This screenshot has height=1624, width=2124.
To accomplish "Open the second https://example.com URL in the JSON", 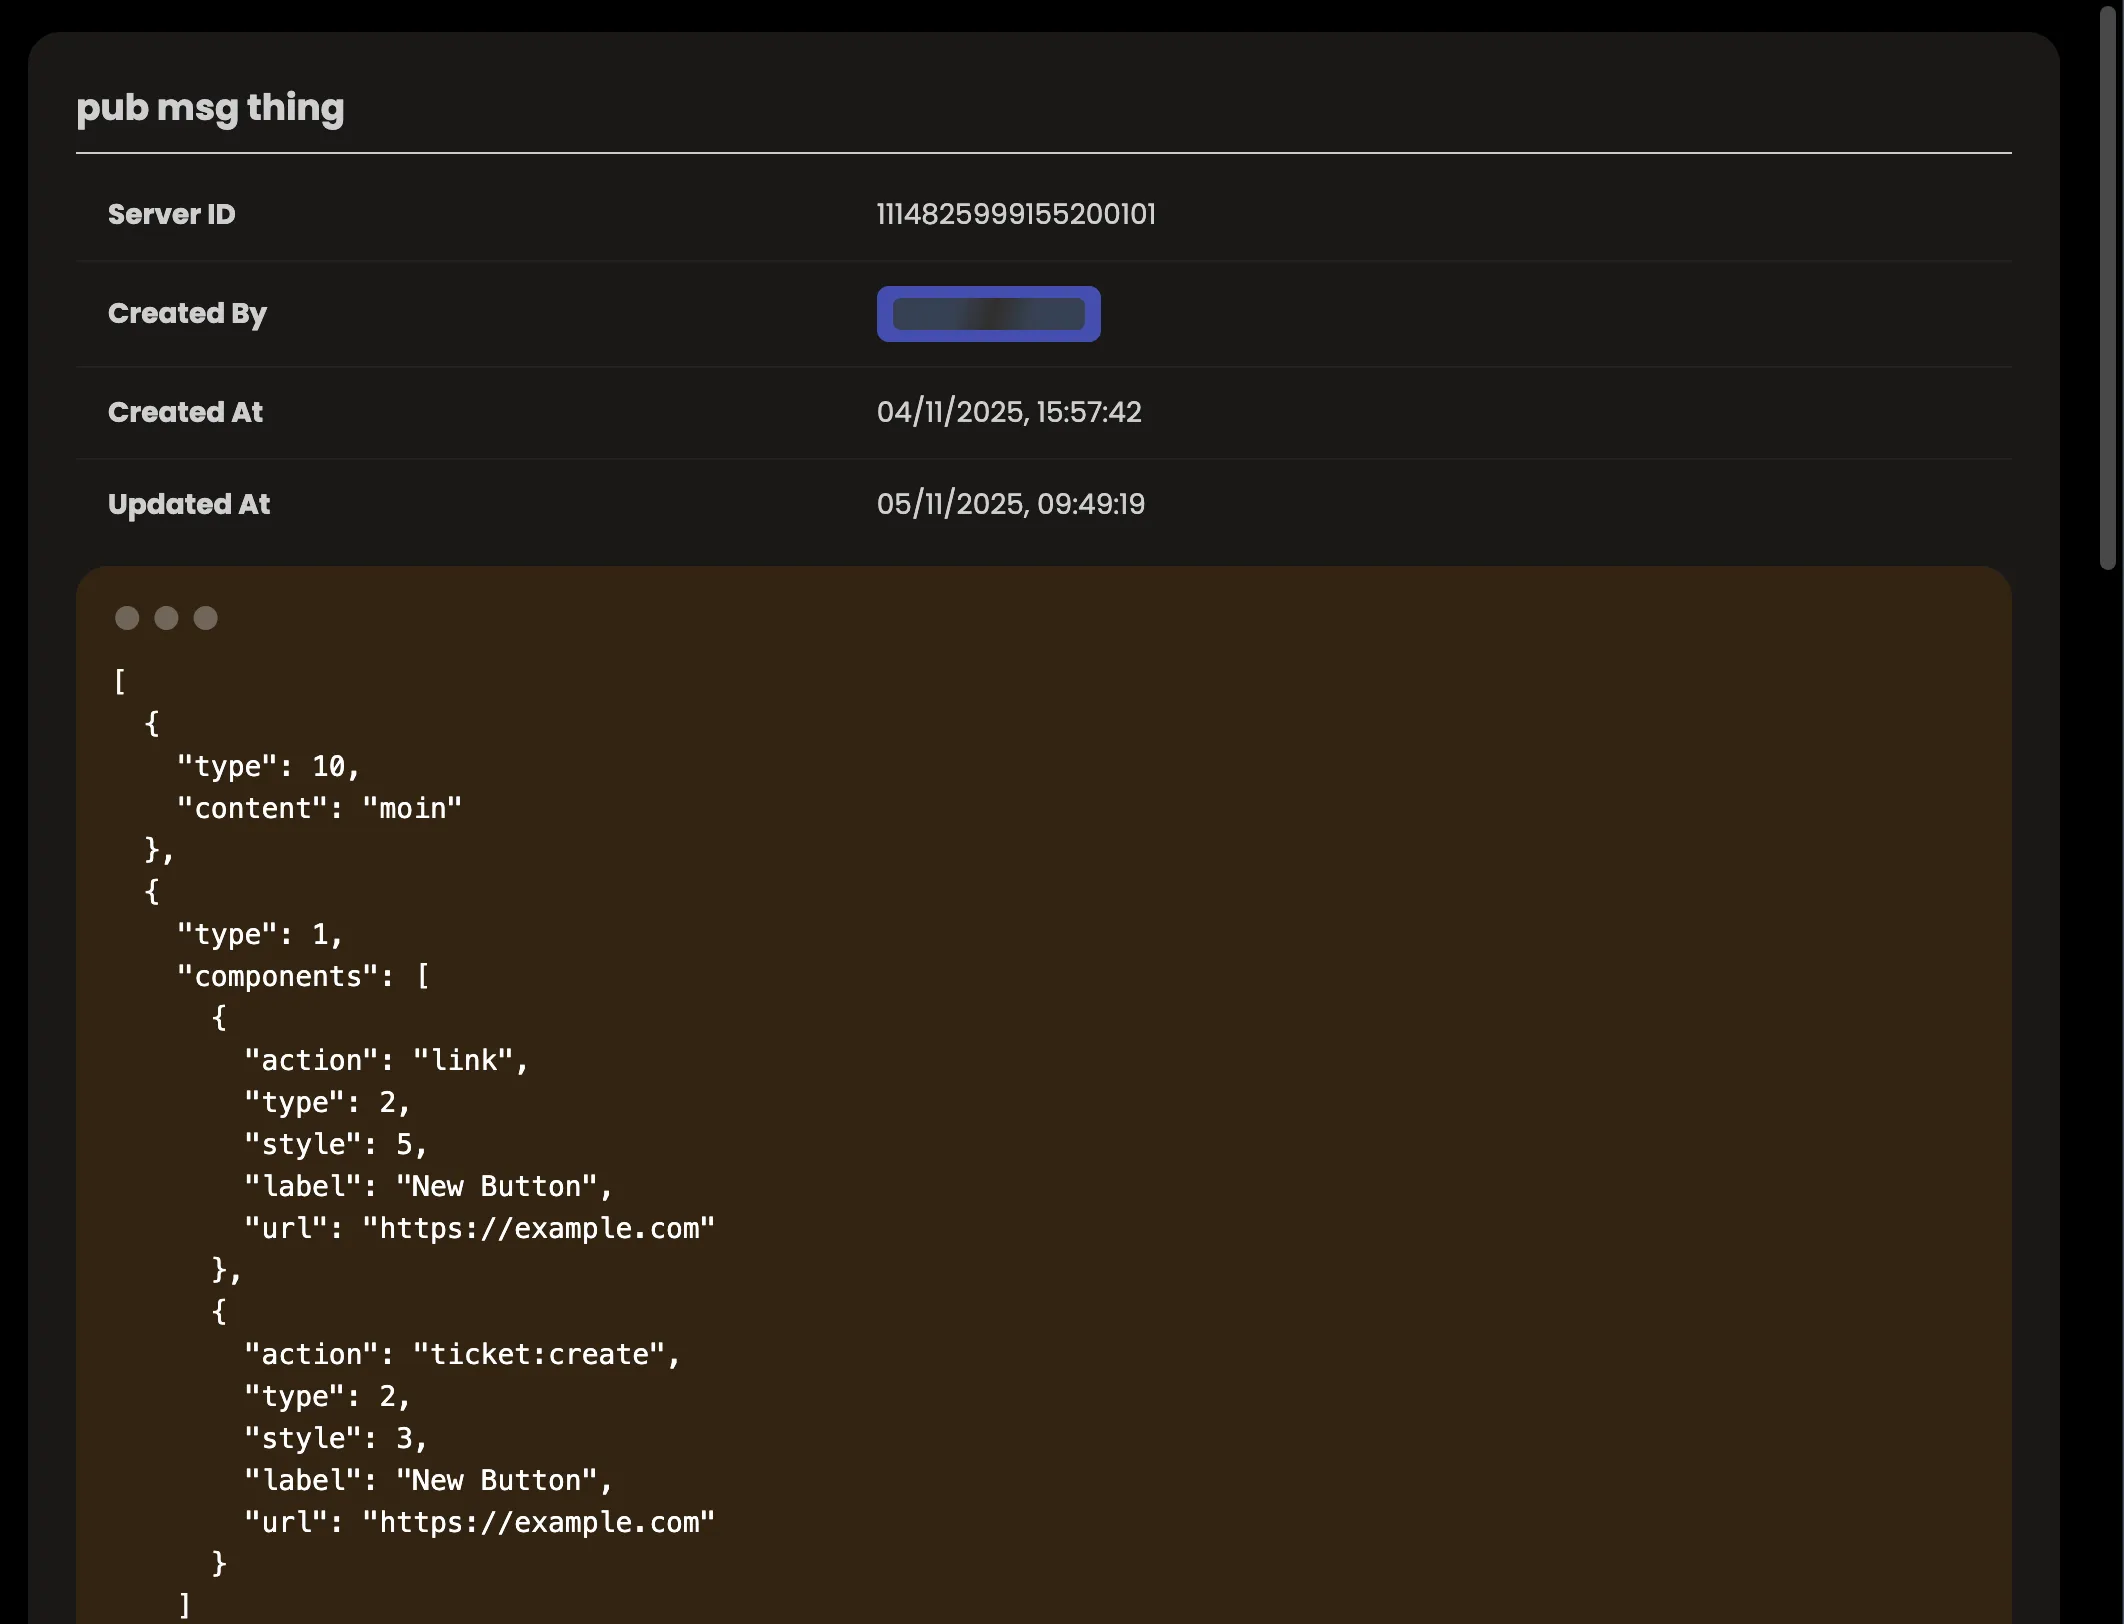I will [539, 1522].
